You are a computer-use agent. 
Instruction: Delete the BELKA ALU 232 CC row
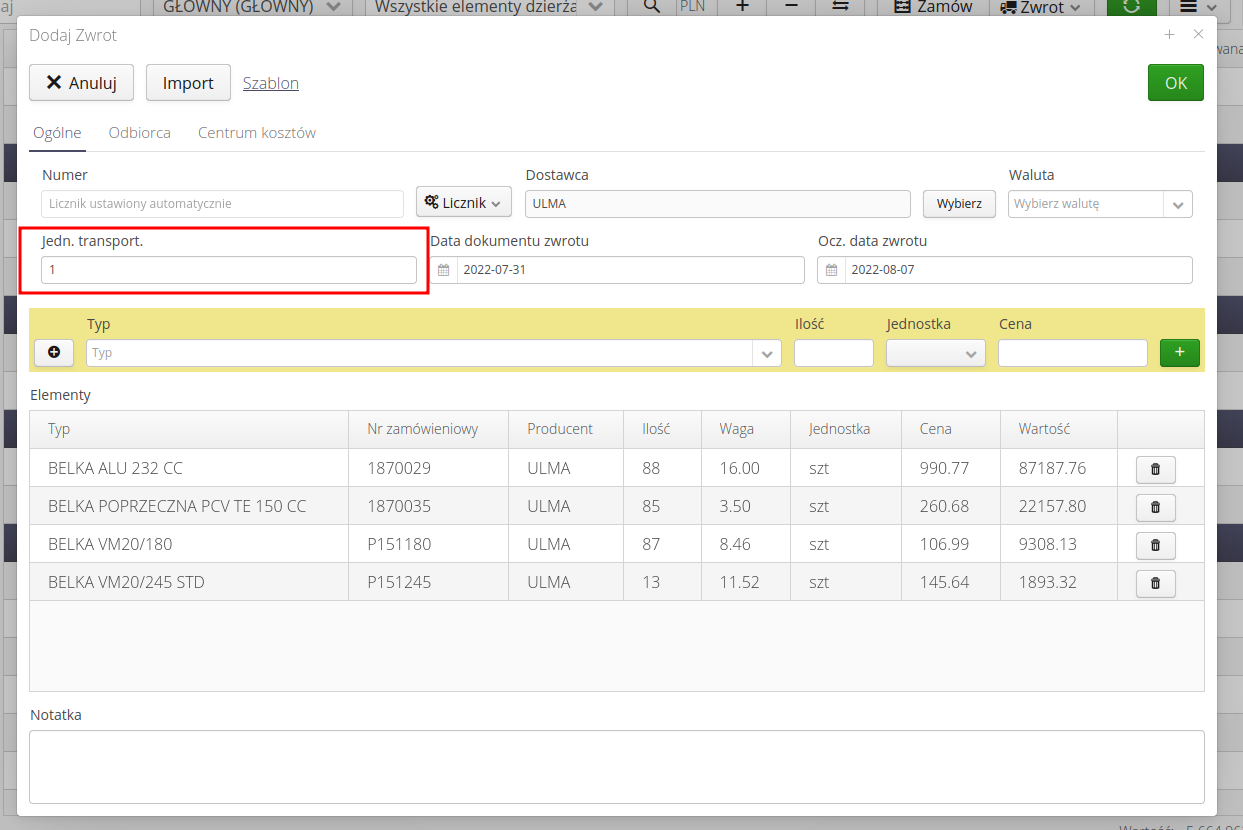point(1155,469)
